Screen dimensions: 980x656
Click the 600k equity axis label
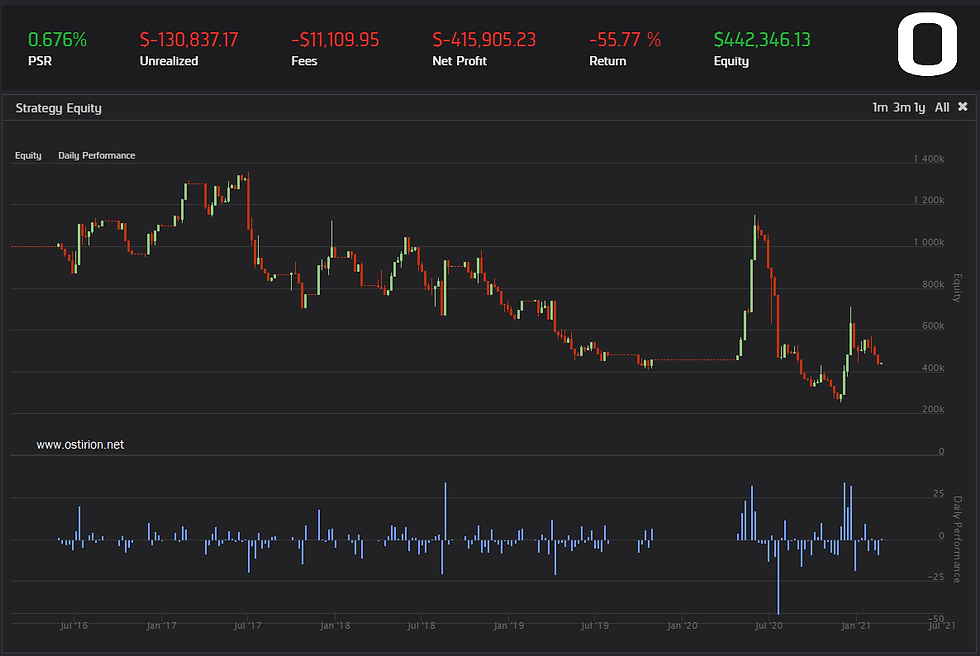click(933, 326)
